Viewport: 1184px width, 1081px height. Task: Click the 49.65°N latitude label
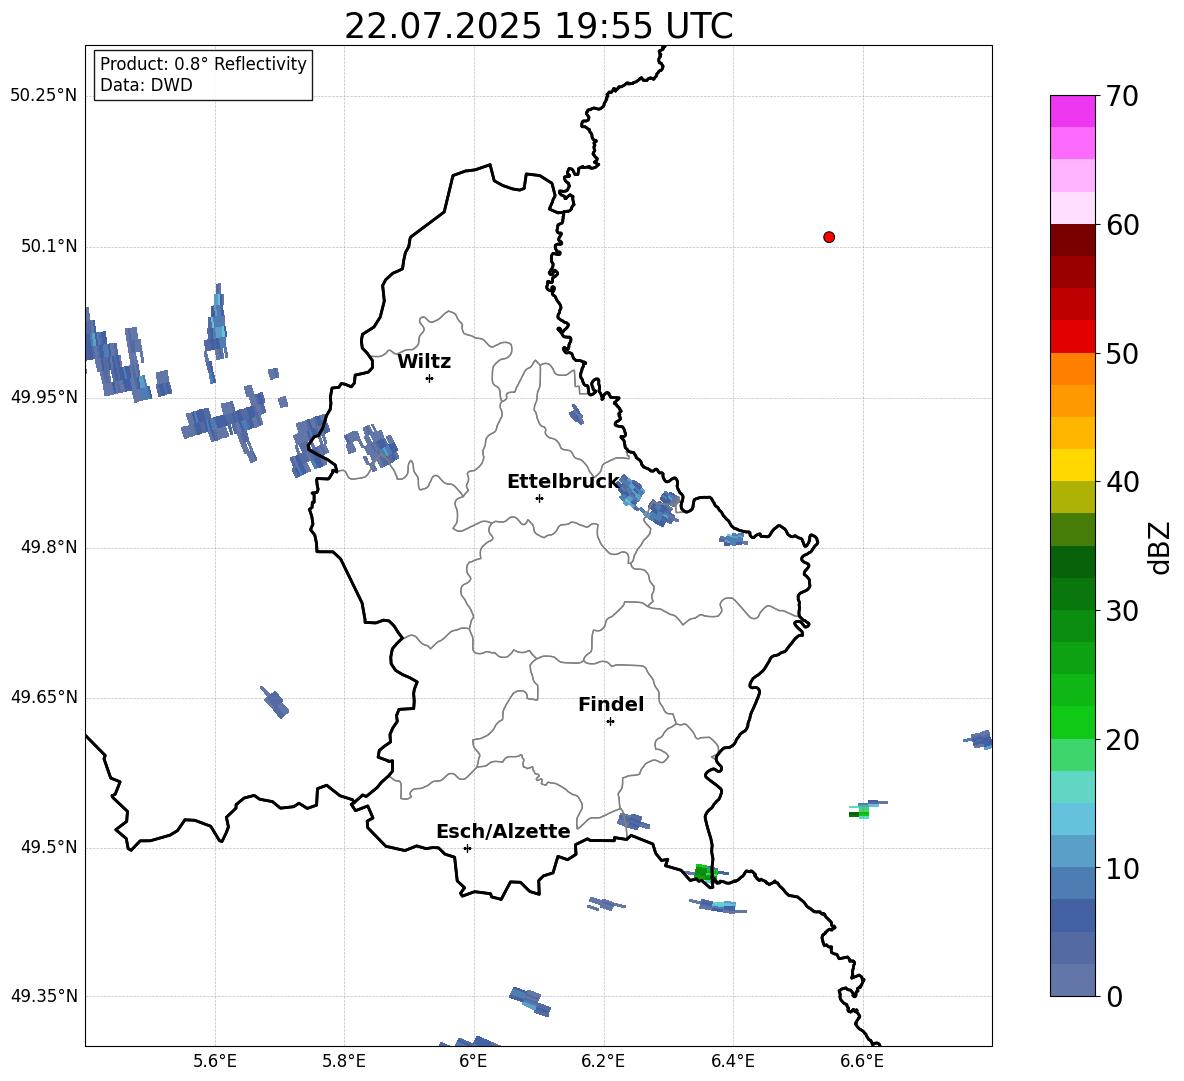pos(43,697)
